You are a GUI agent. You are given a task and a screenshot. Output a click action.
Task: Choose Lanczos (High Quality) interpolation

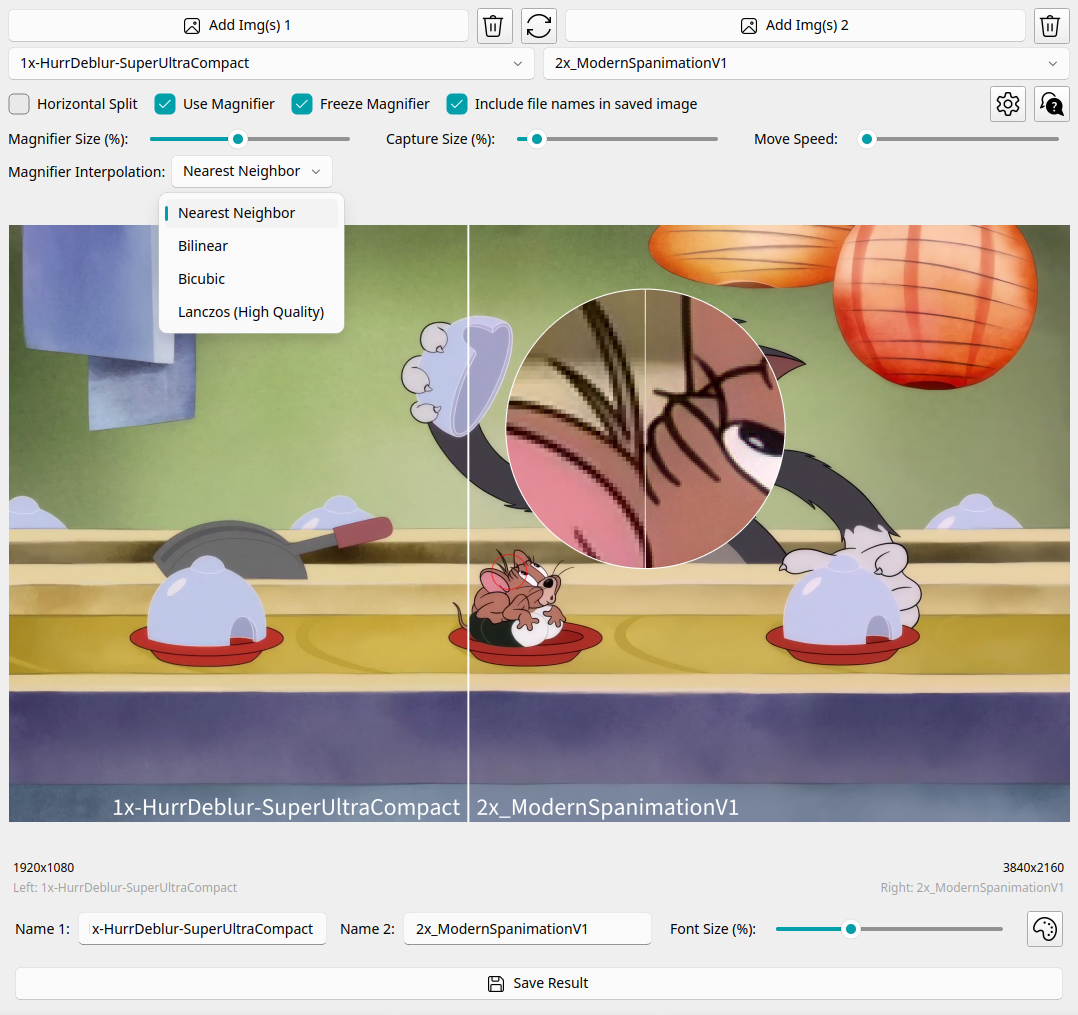pos(252,312)
